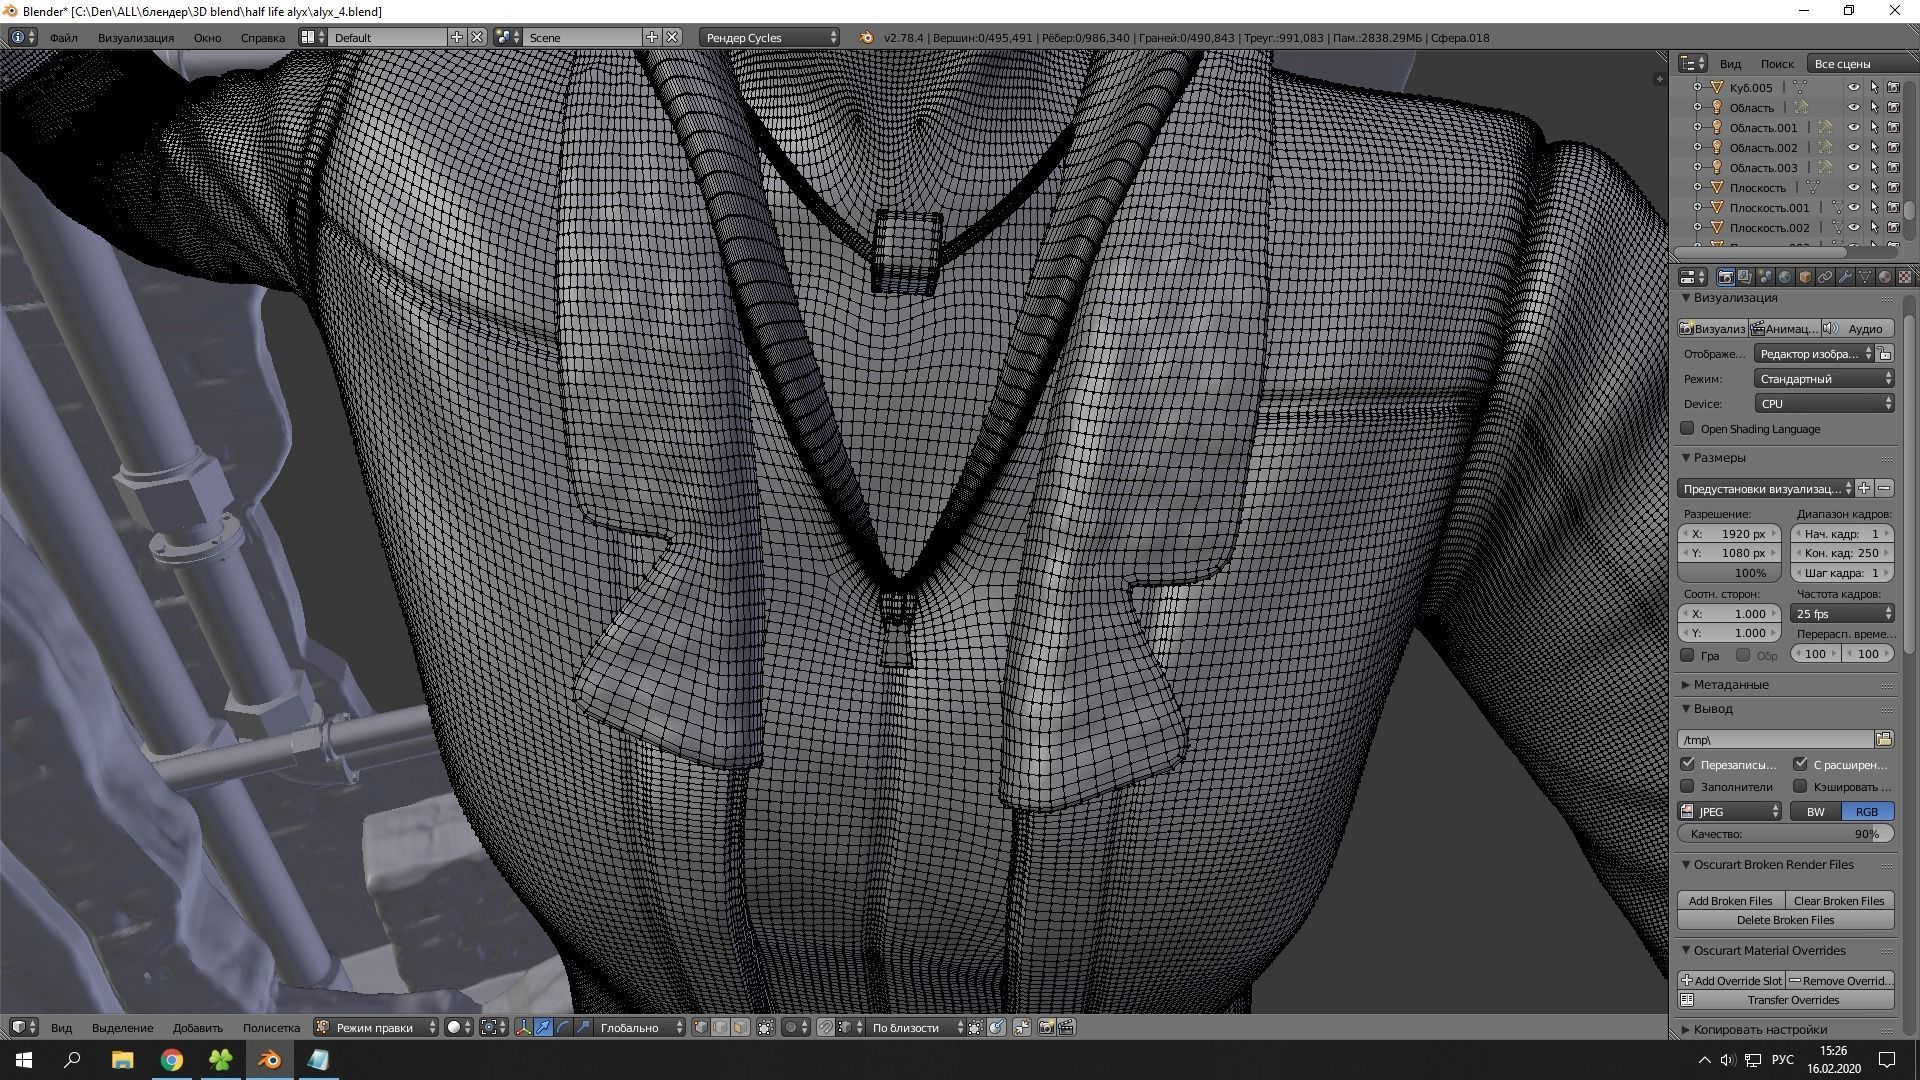1920x1080 pixels.
Task: Click the Add Broken Files button
Action: pyautogui.click(x=1730, y=900)
